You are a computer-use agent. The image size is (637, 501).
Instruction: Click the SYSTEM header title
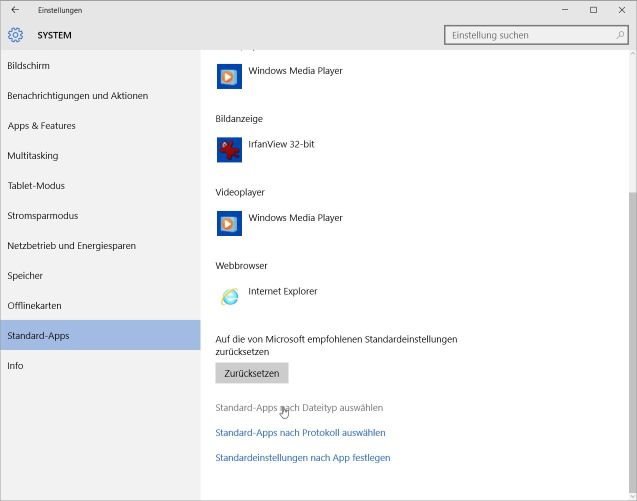coord(54,35)
